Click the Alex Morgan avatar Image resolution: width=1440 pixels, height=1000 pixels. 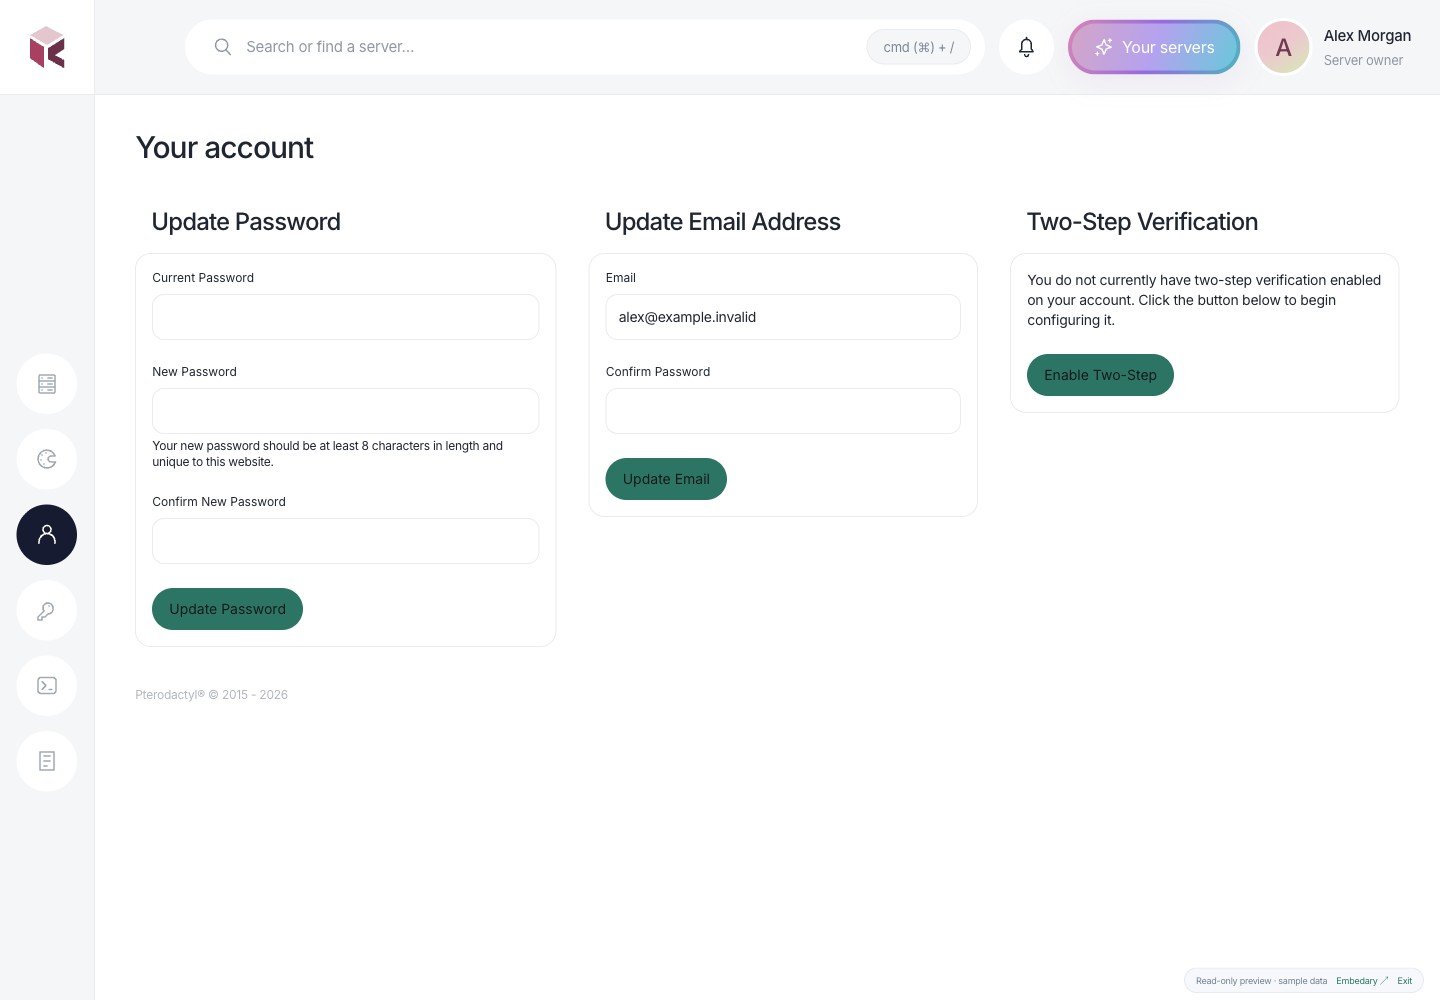pos(1283,47)
